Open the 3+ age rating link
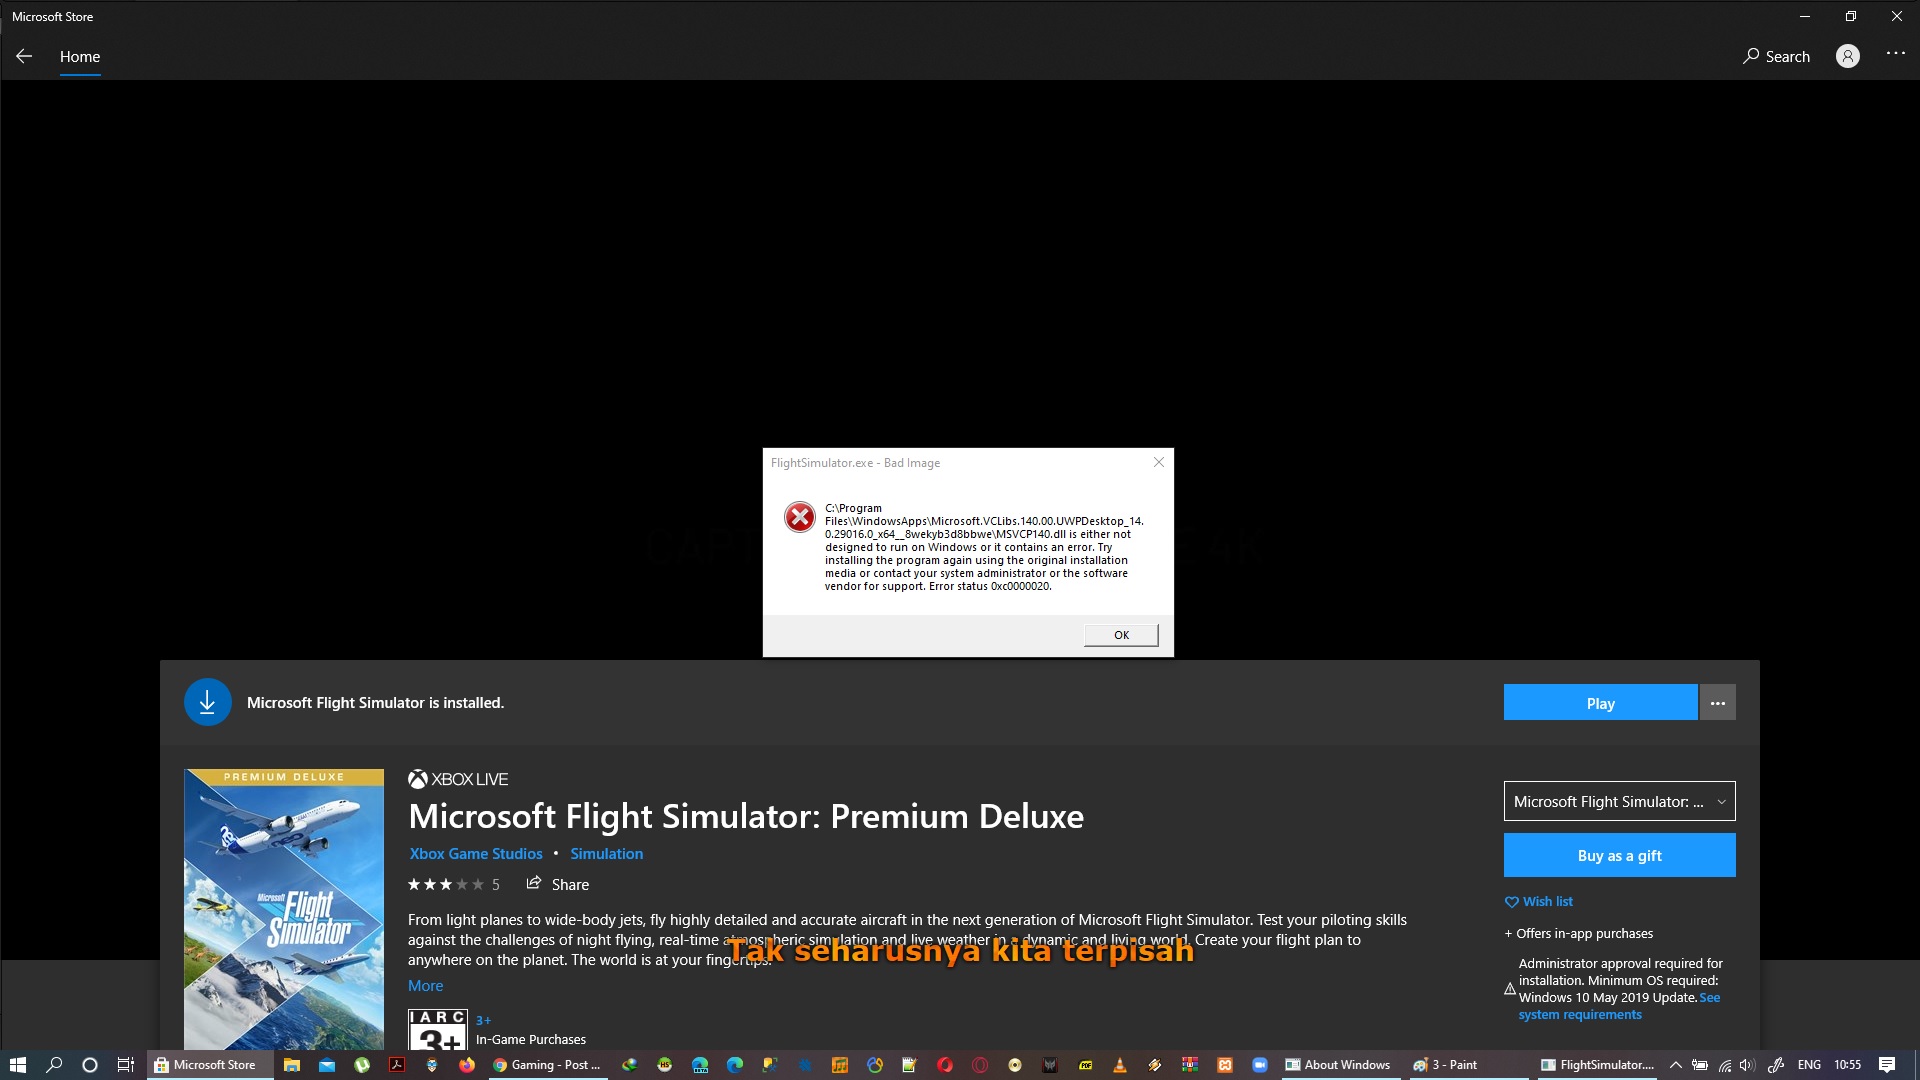This screenshot has width=1920, height=1080. 483,1020
